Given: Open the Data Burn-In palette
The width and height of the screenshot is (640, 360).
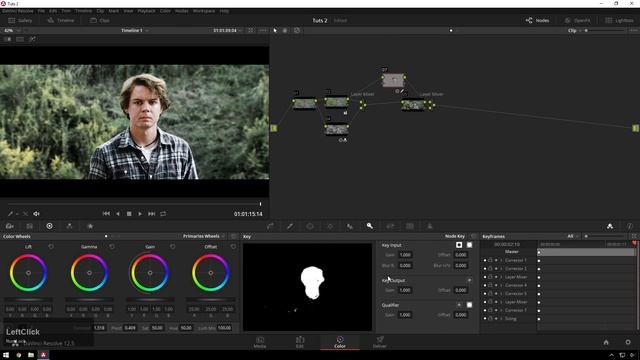Looking at the screenshot, I should tap(430, 226).
